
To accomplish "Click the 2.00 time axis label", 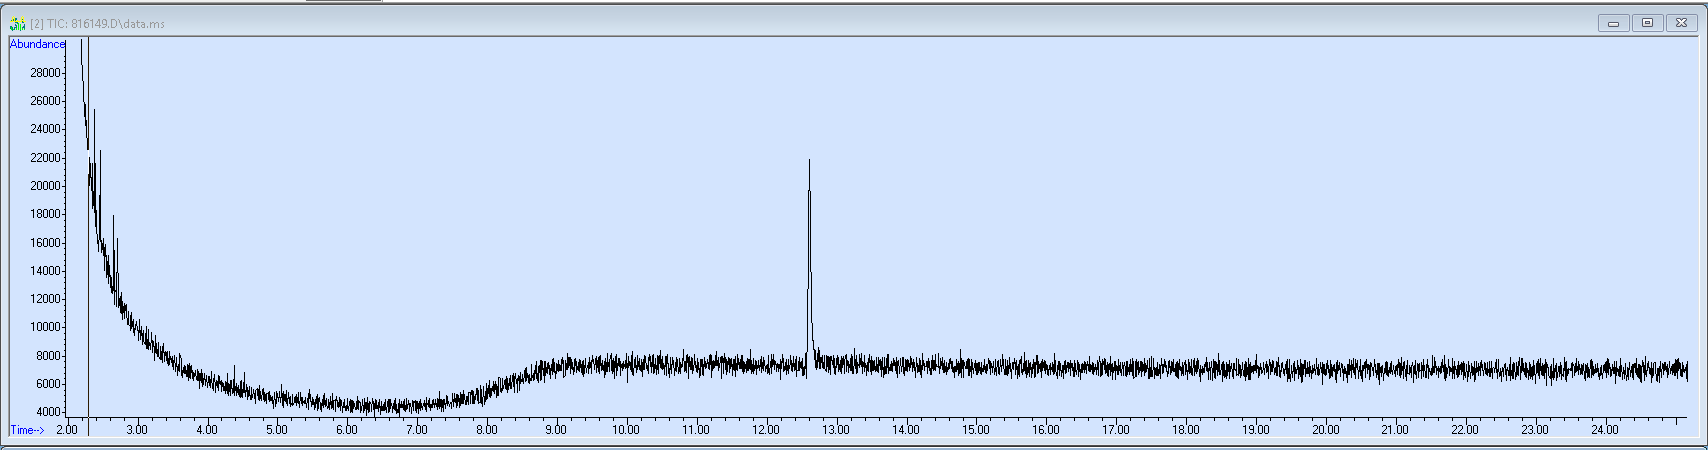I will (67, 430).
